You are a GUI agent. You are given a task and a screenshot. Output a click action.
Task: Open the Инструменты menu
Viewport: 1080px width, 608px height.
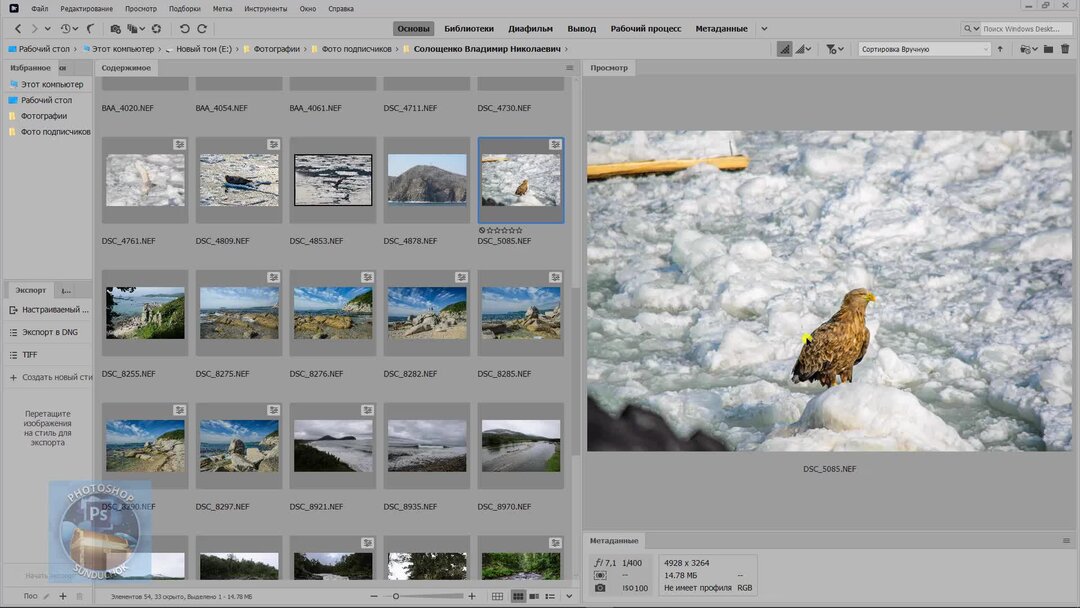coord(266,8)
